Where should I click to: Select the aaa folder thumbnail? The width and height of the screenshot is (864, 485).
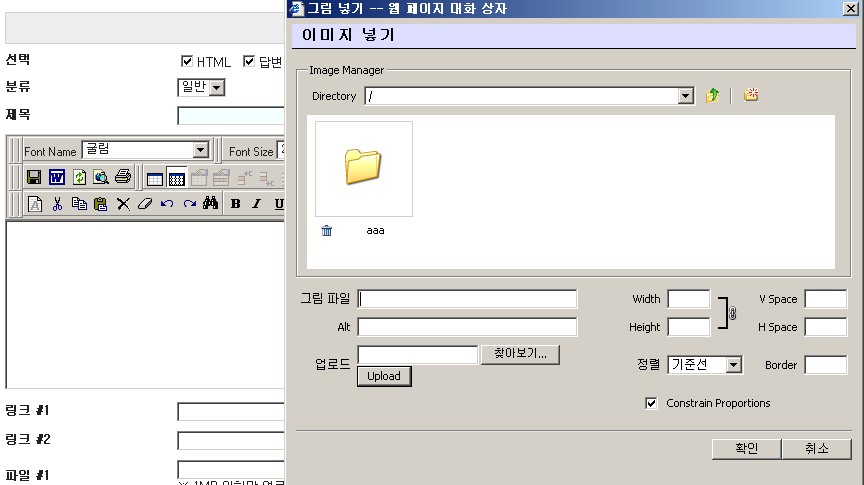(x=364, y=169)
